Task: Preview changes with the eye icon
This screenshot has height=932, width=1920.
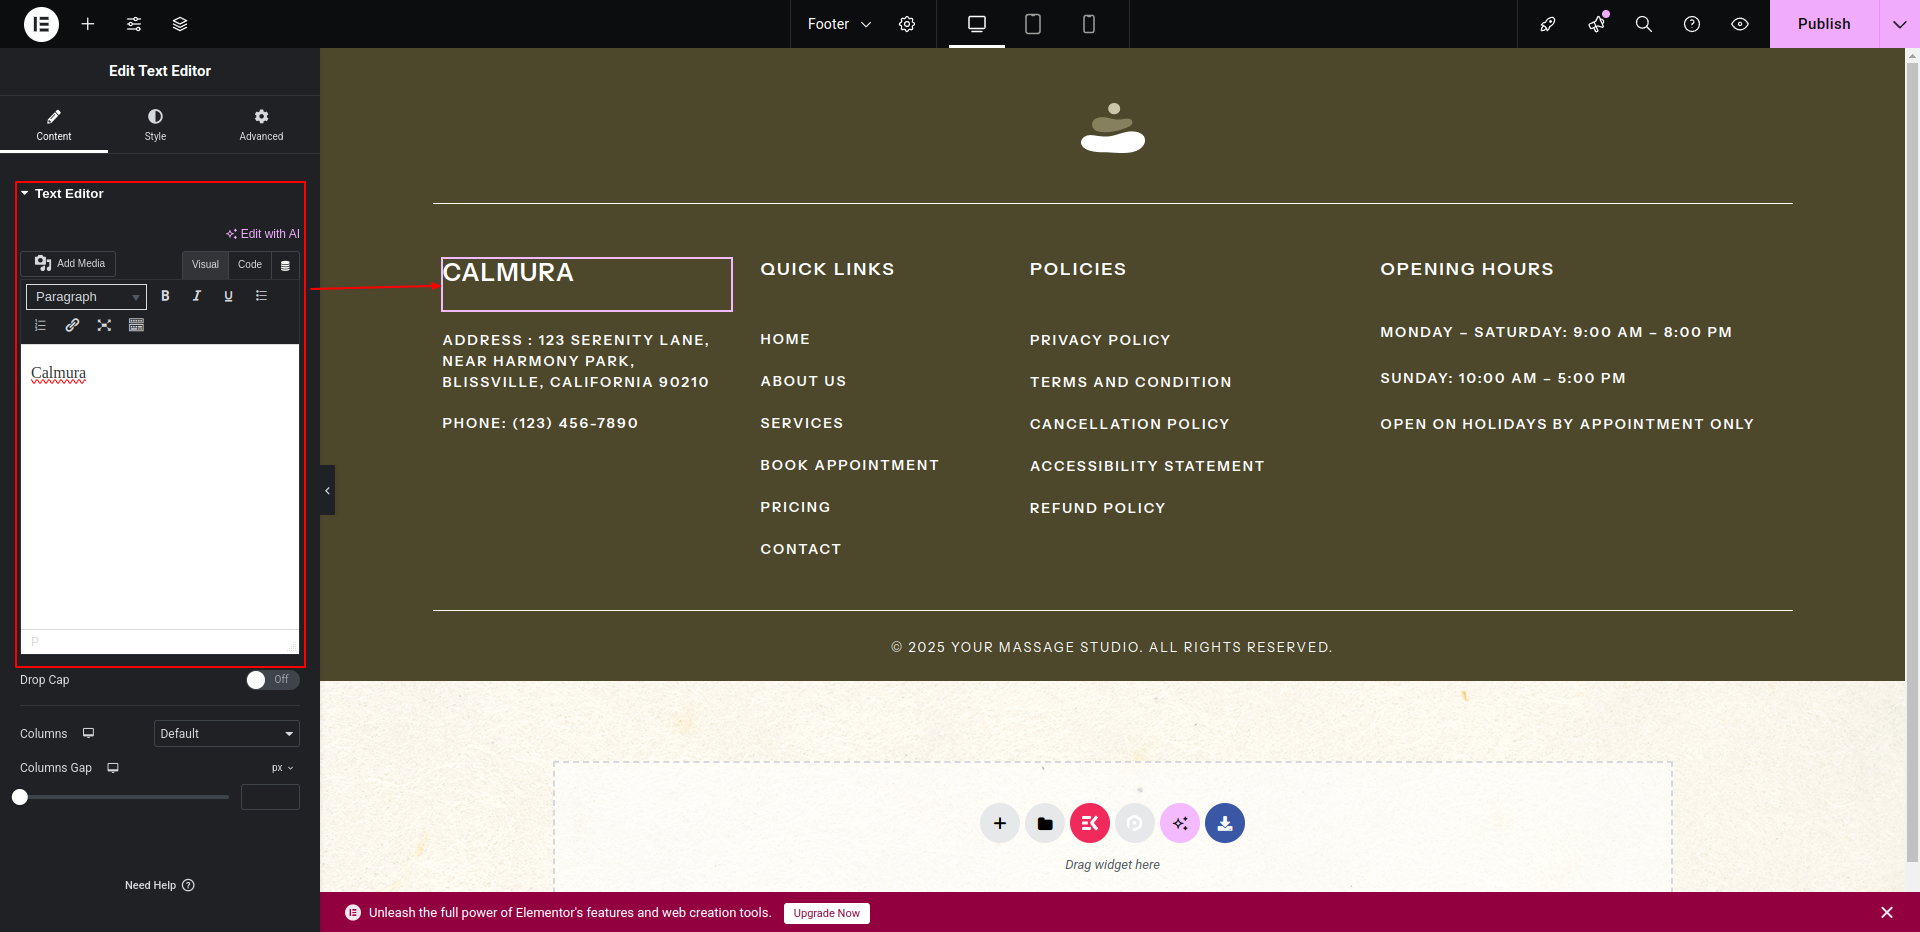Action: (x=1740, y=24)
